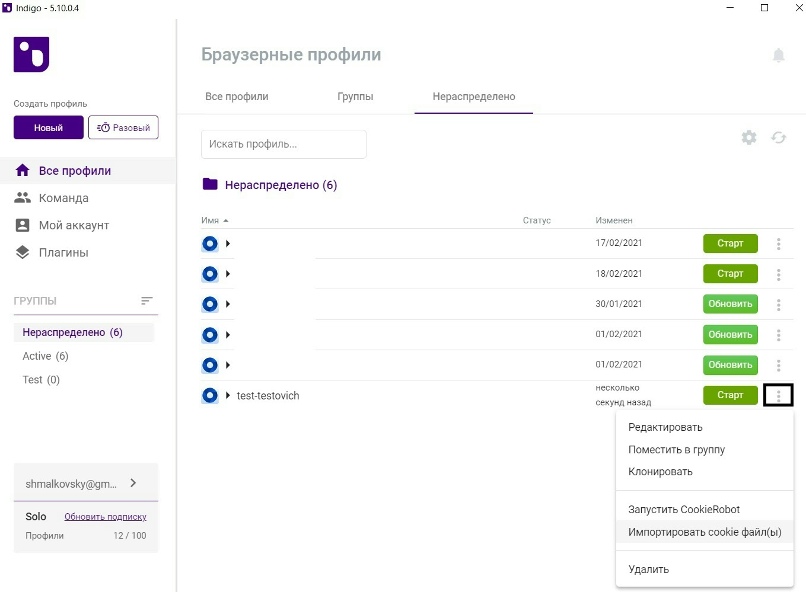
Task: Open three-dot menu for 17/02/2021 profile
Action: [779, 244]
